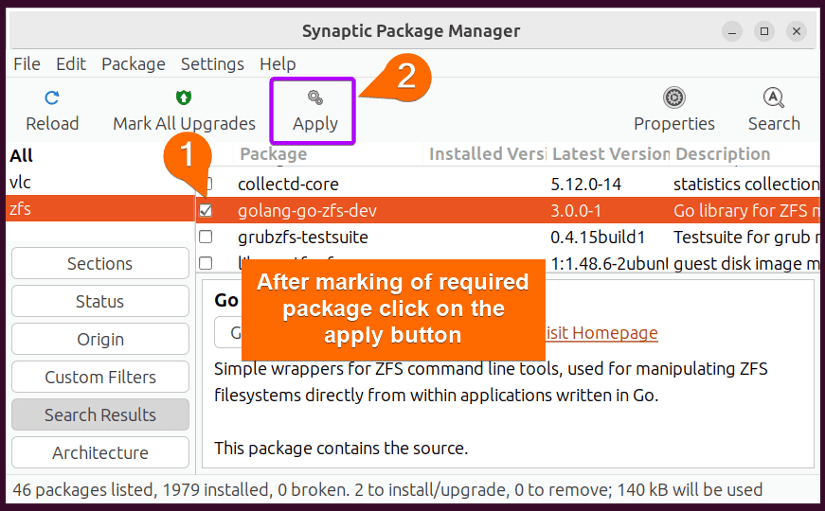Screen dimensions: 825x511
Task: Open the File menu
Action: pos(27,64)
